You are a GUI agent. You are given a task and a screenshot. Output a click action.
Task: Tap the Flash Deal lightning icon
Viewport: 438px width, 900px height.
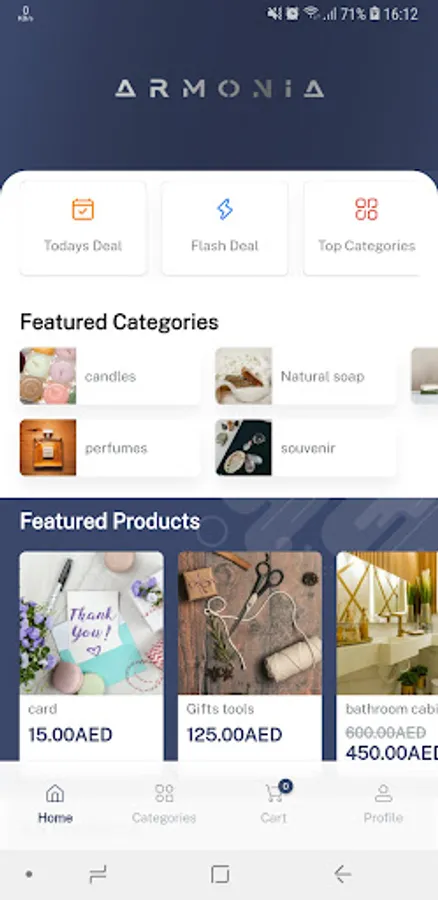click(x=224, y=210)
